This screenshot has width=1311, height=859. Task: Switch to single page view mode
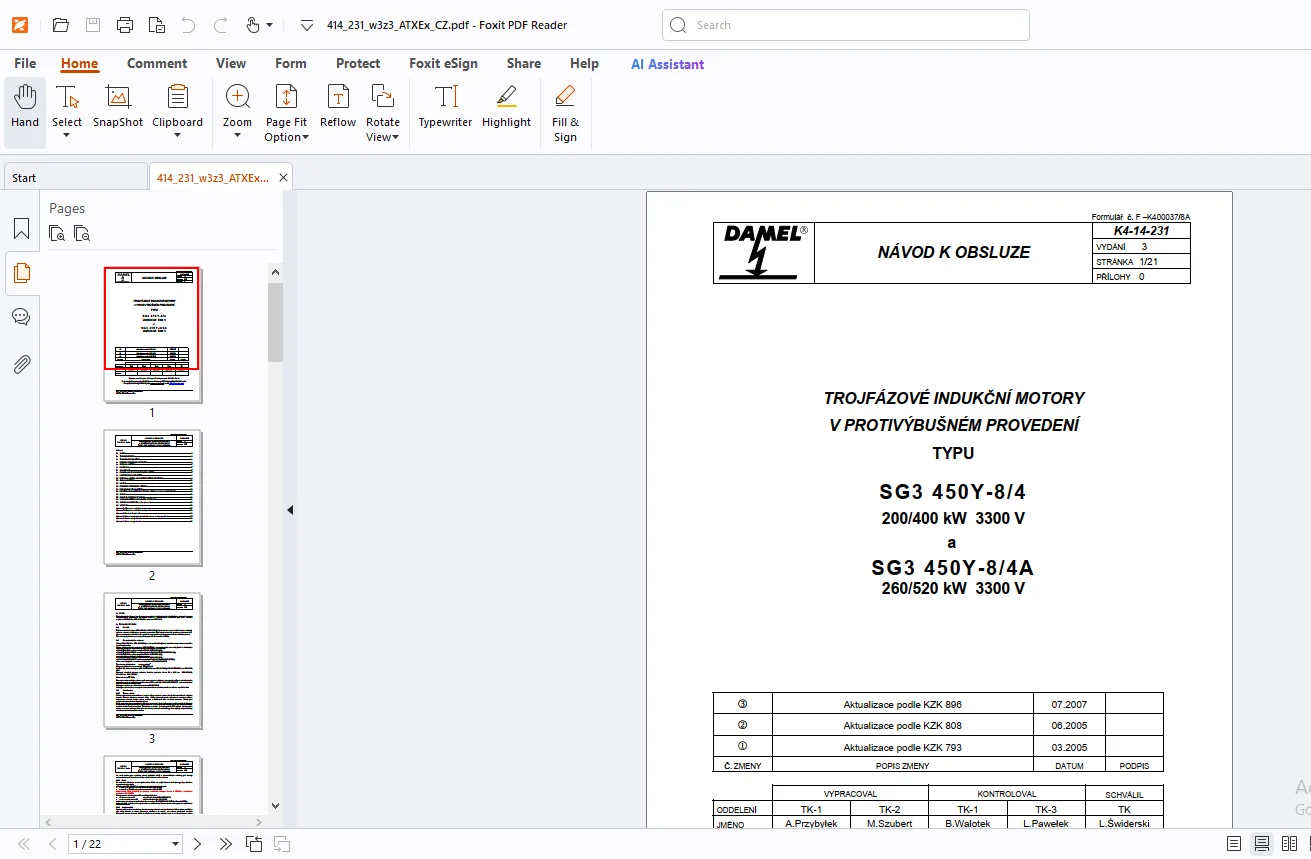pyautogui.click(x=1234, y=844)
